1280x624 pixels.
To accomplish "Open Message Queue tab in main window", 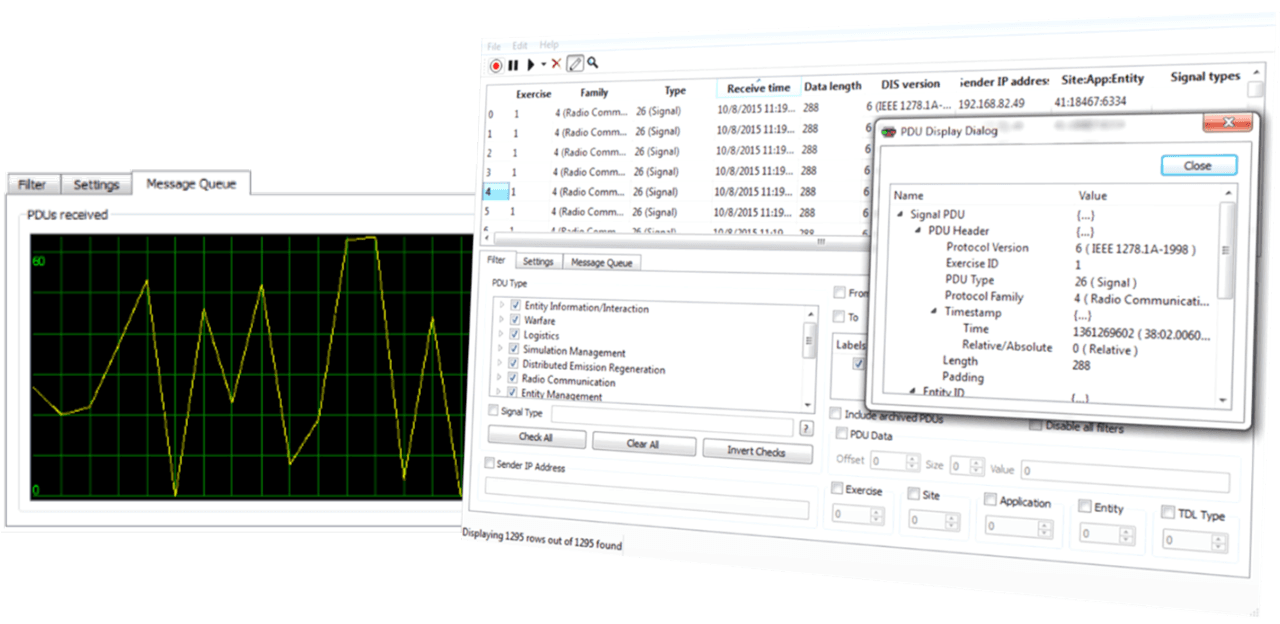I will [601, 263].
